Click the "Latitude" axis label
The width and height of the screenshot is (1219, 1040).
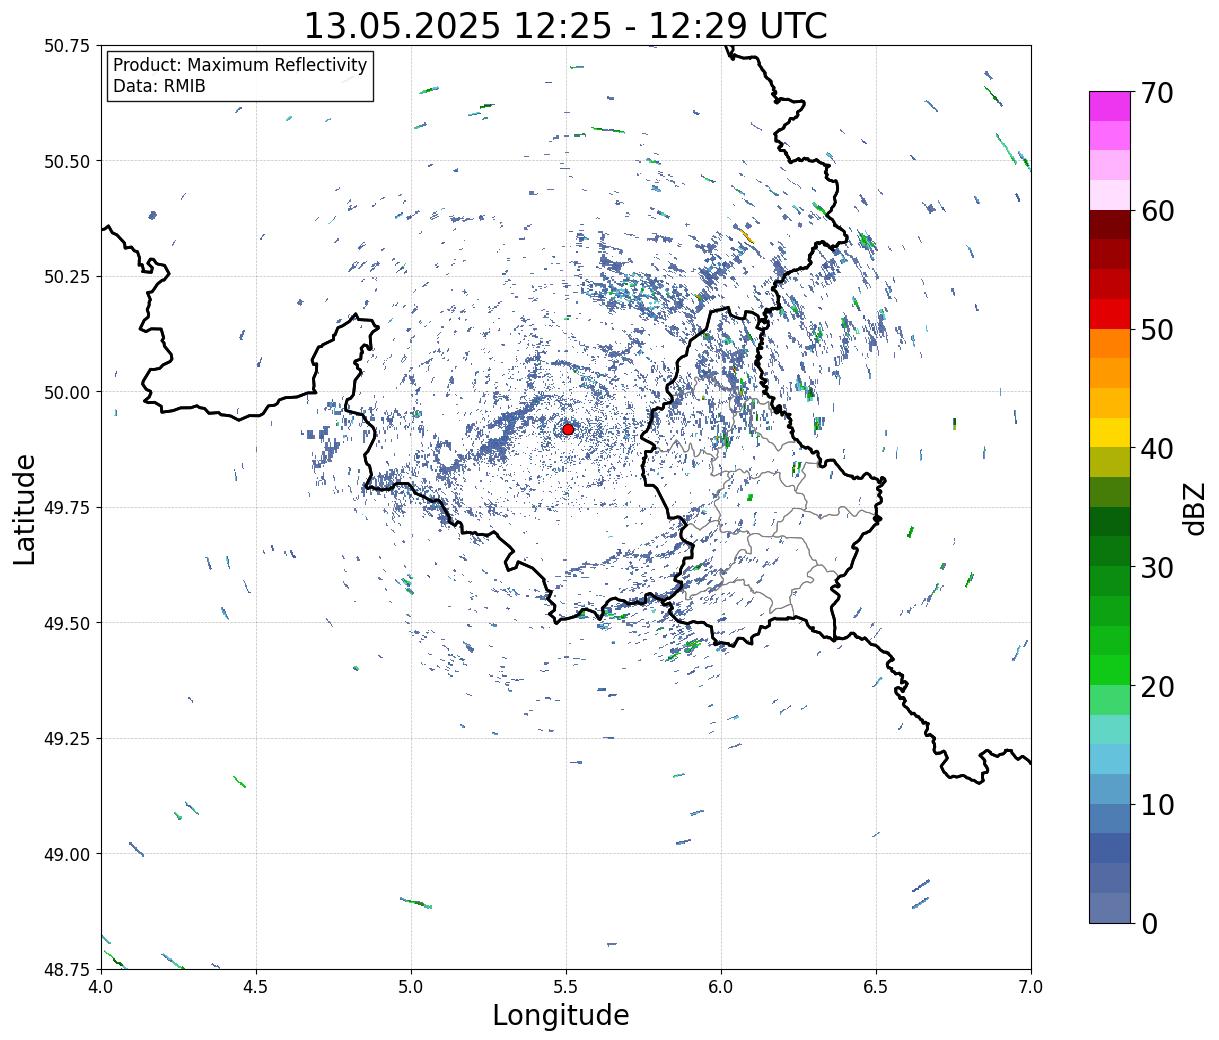25,508
